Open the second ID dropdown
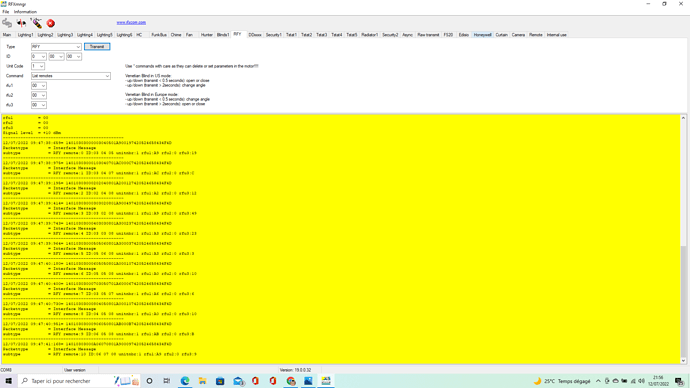Image resolution: width=690 pixels, height=388 pixels. 56,56
